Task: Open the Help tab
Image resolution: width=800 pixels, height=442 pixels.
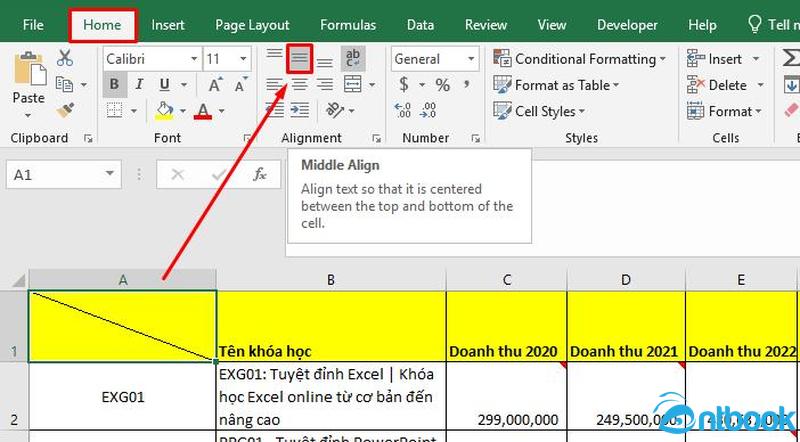Action: (x=702, y=25)
